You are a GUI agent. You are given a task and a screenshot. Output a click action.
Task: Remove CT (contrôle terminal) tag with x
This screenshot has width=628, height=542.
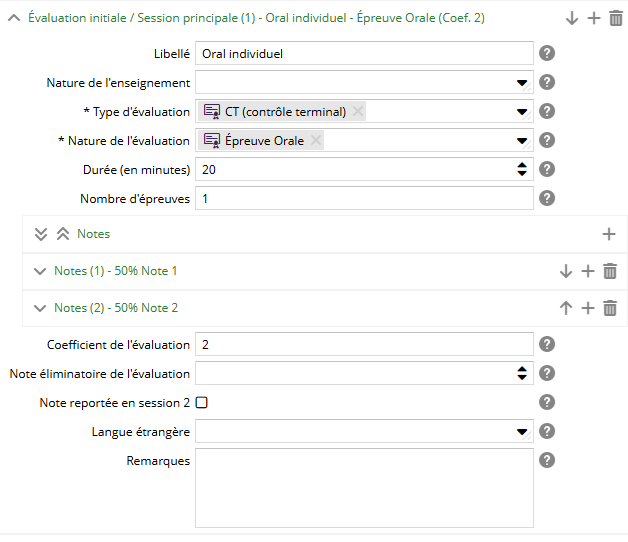tap(358, 112)
